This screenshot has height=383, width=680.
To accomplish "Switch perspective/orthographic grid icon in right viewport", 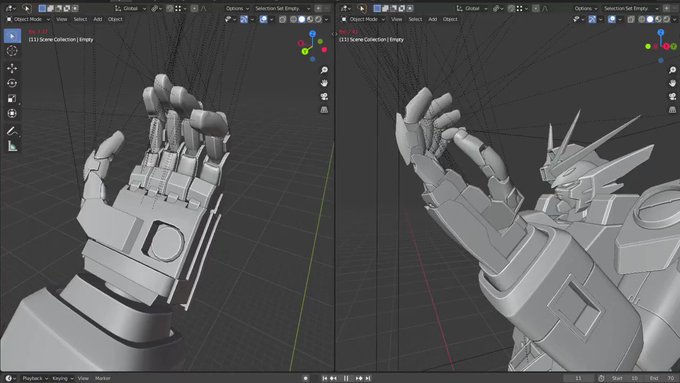I will [x=672, y=110].
